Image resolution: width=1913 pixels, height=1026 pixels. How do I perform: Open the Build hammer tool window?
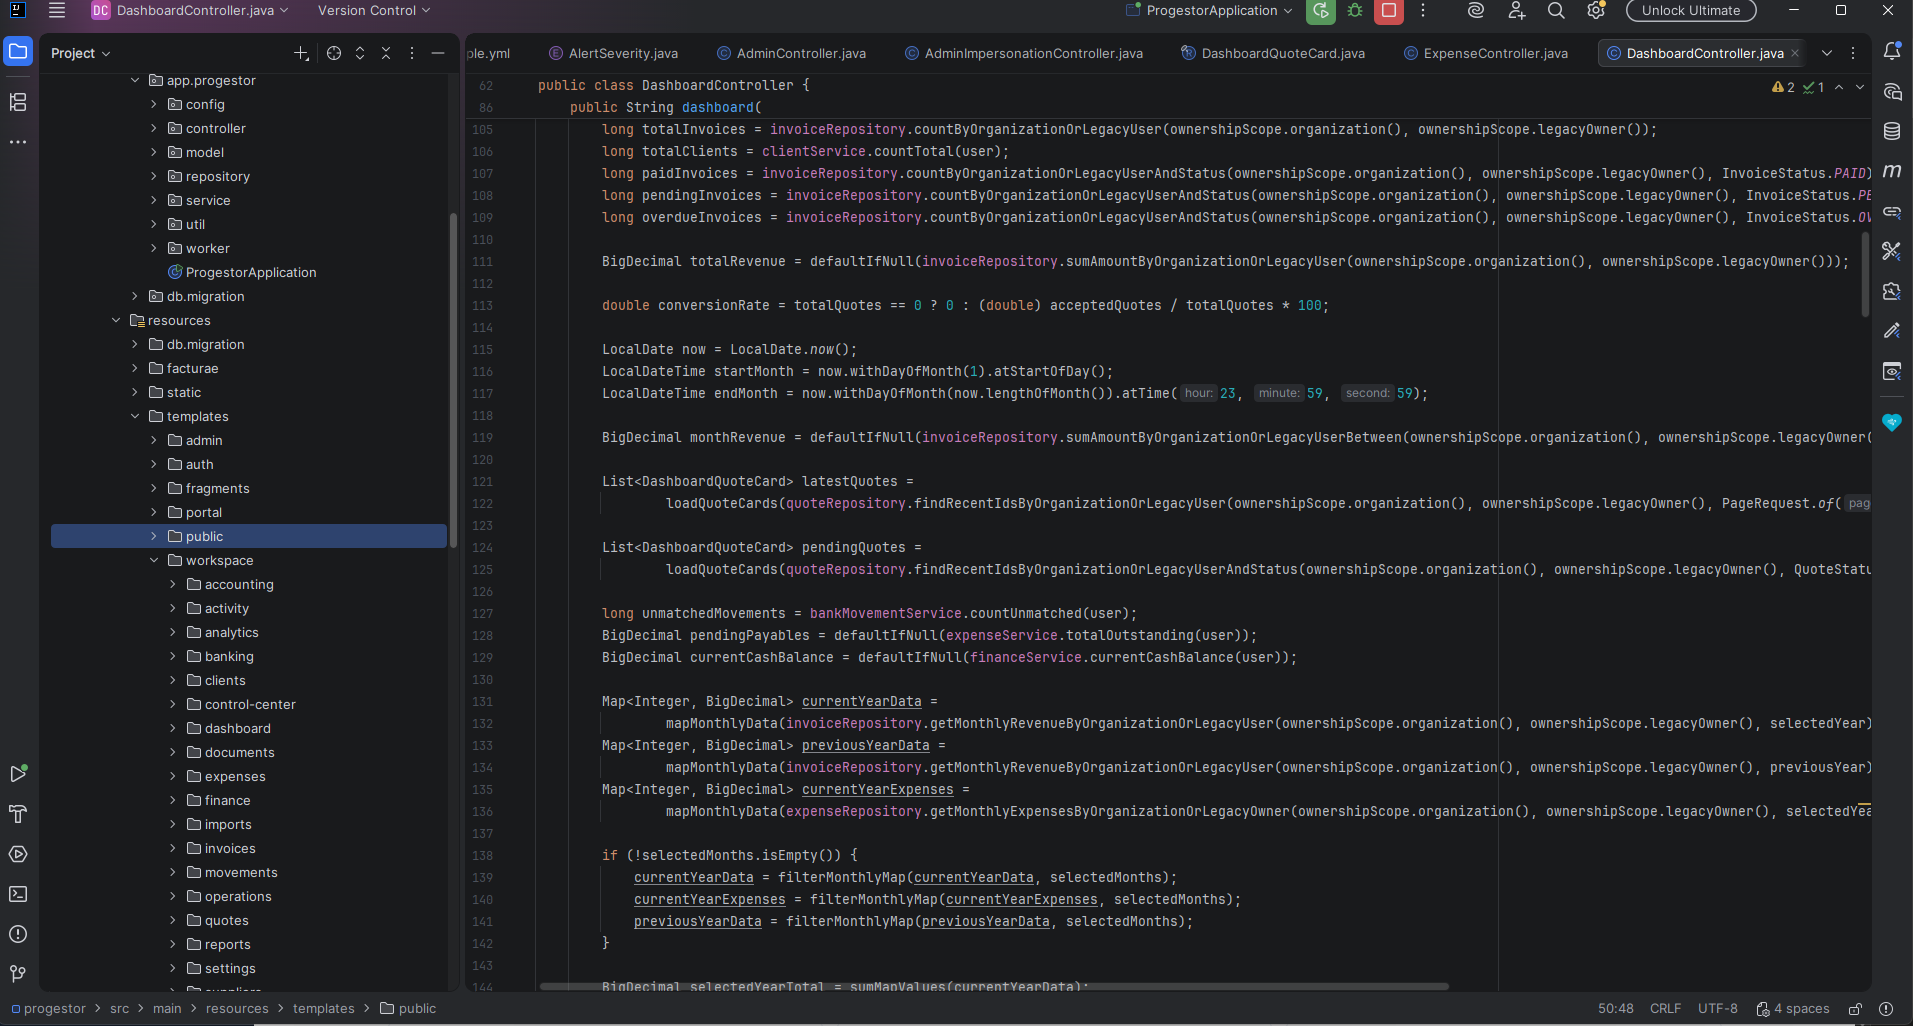coord(18,814)
